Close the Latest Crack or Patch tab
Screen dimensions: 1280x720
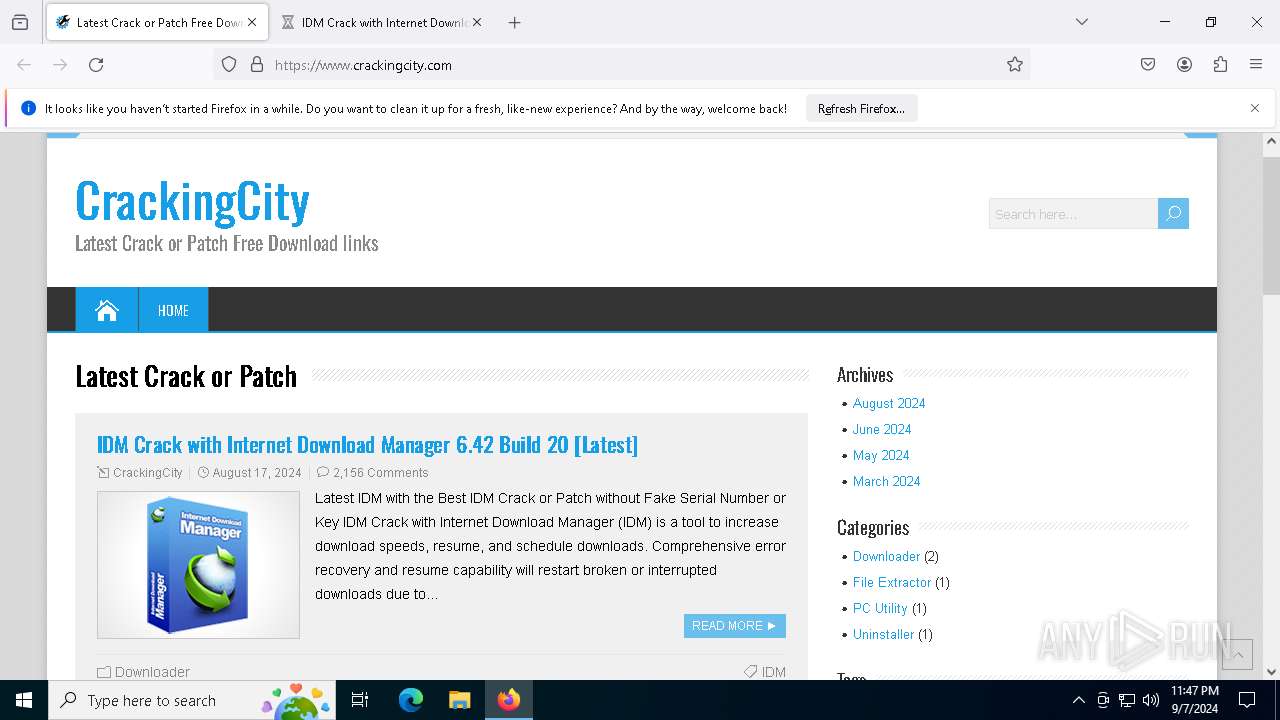point(252,22)
